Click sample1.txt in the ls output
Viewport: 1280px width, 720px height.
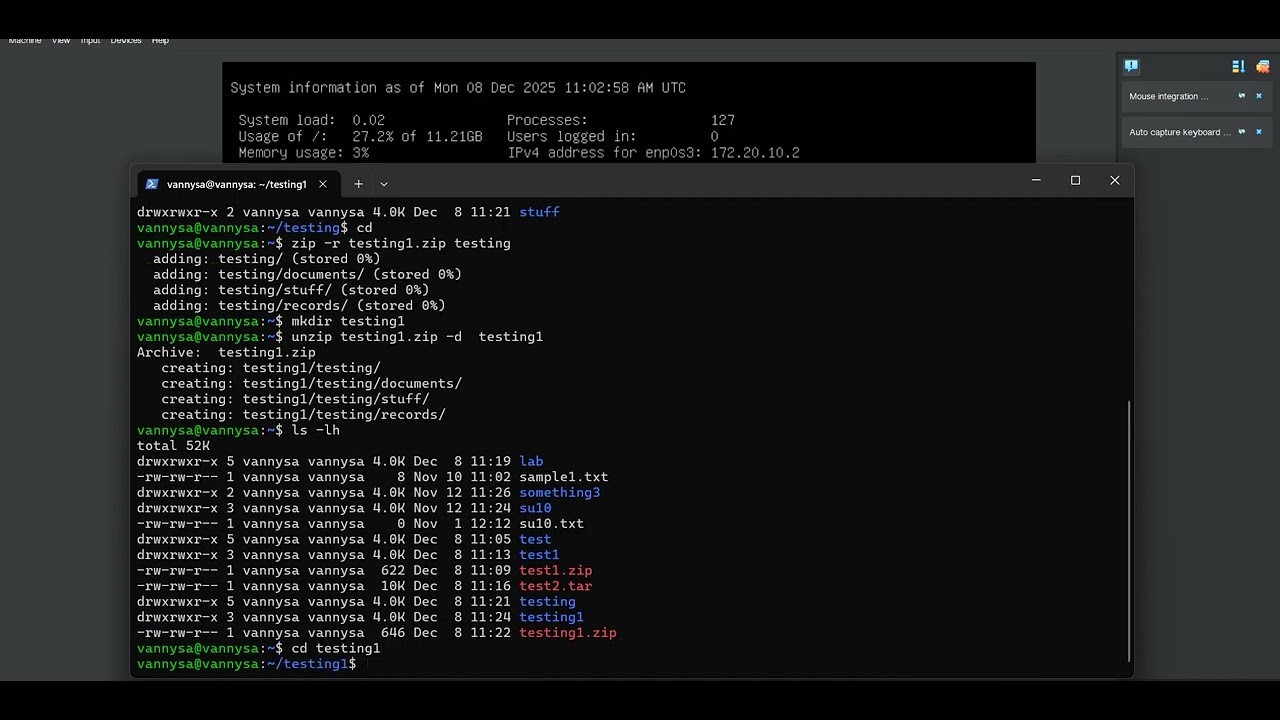pos(563,477)
